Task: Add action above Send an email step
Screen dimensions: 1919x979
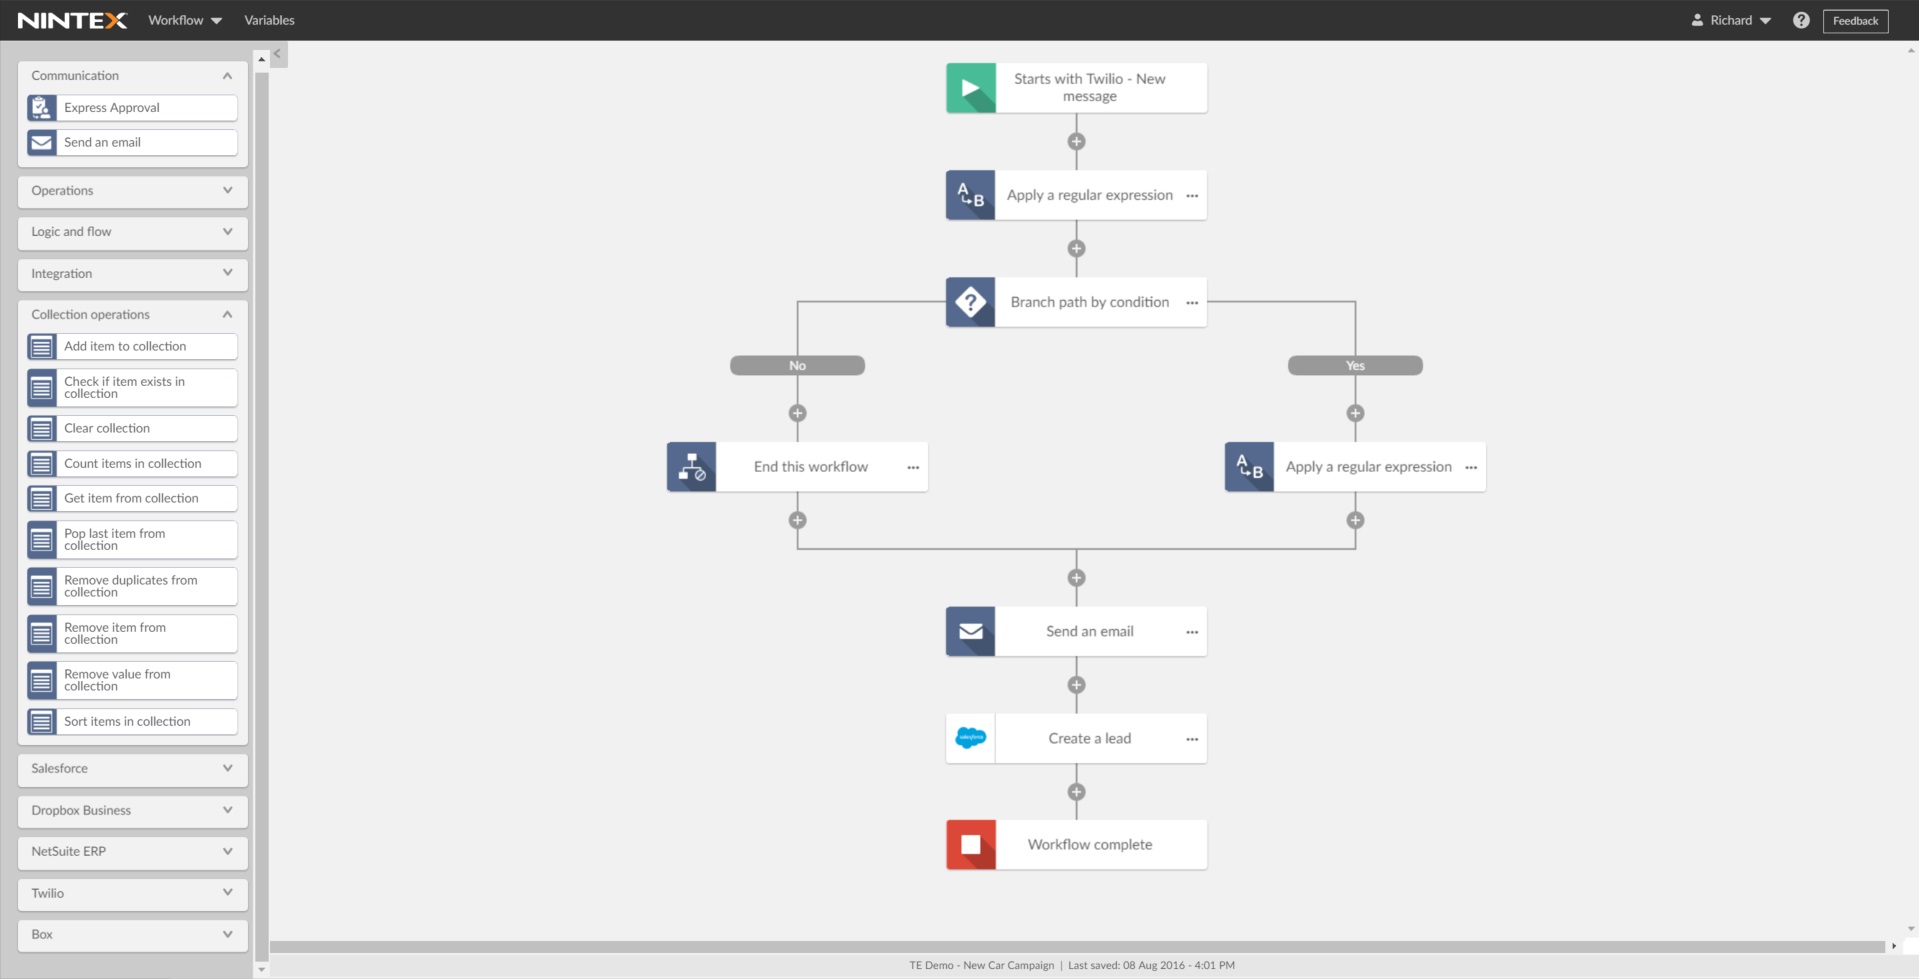Action: (1076, 578)
